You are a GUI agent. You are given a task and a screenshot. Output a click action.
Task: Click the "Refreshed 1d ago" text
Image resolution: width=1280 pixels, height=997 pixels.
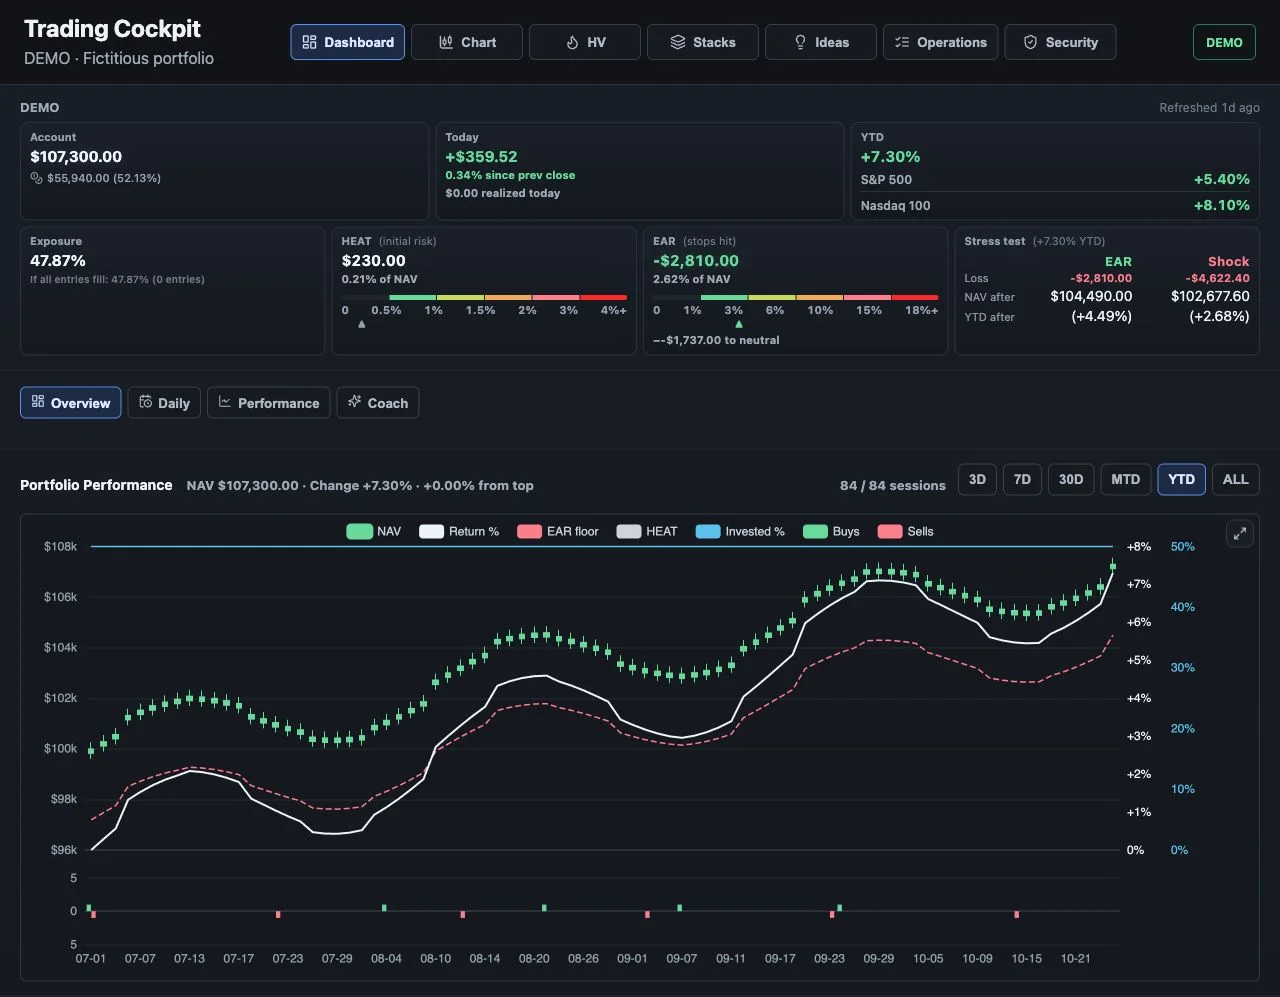click(1209, 107)
